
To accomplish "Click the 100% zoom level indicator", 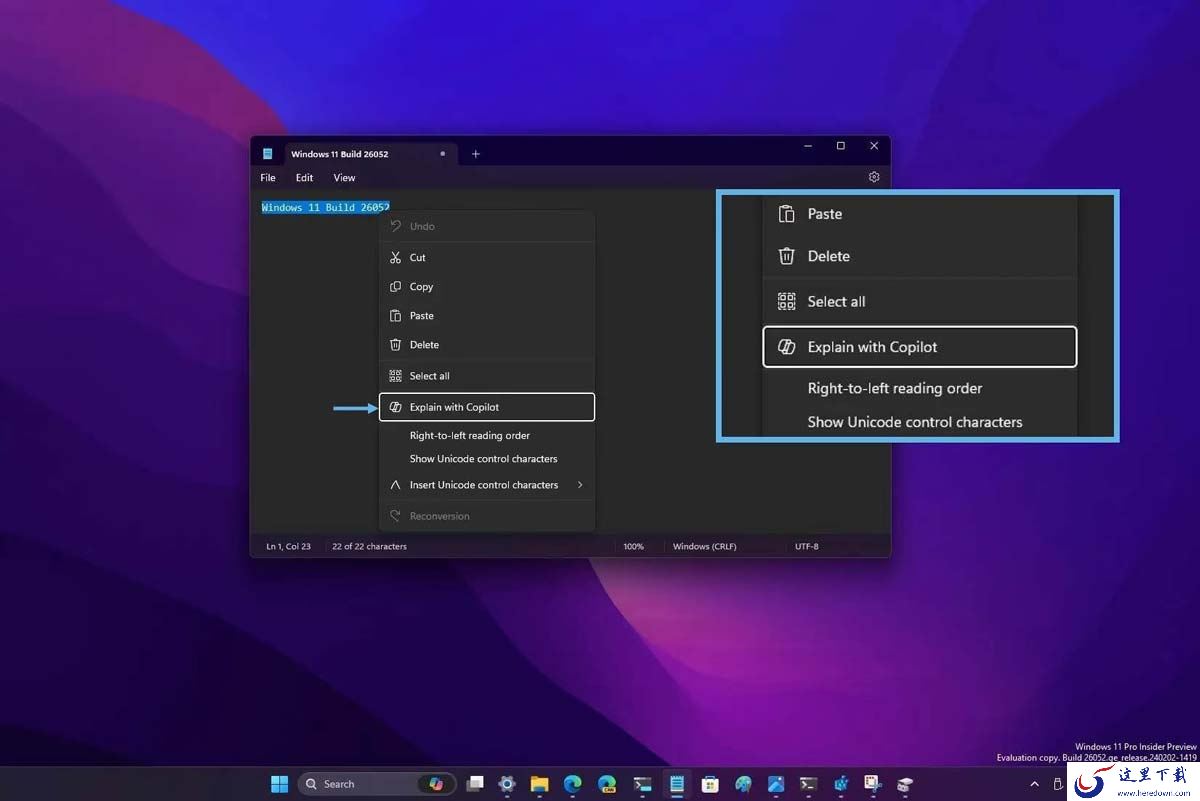I will coord(633,547).
